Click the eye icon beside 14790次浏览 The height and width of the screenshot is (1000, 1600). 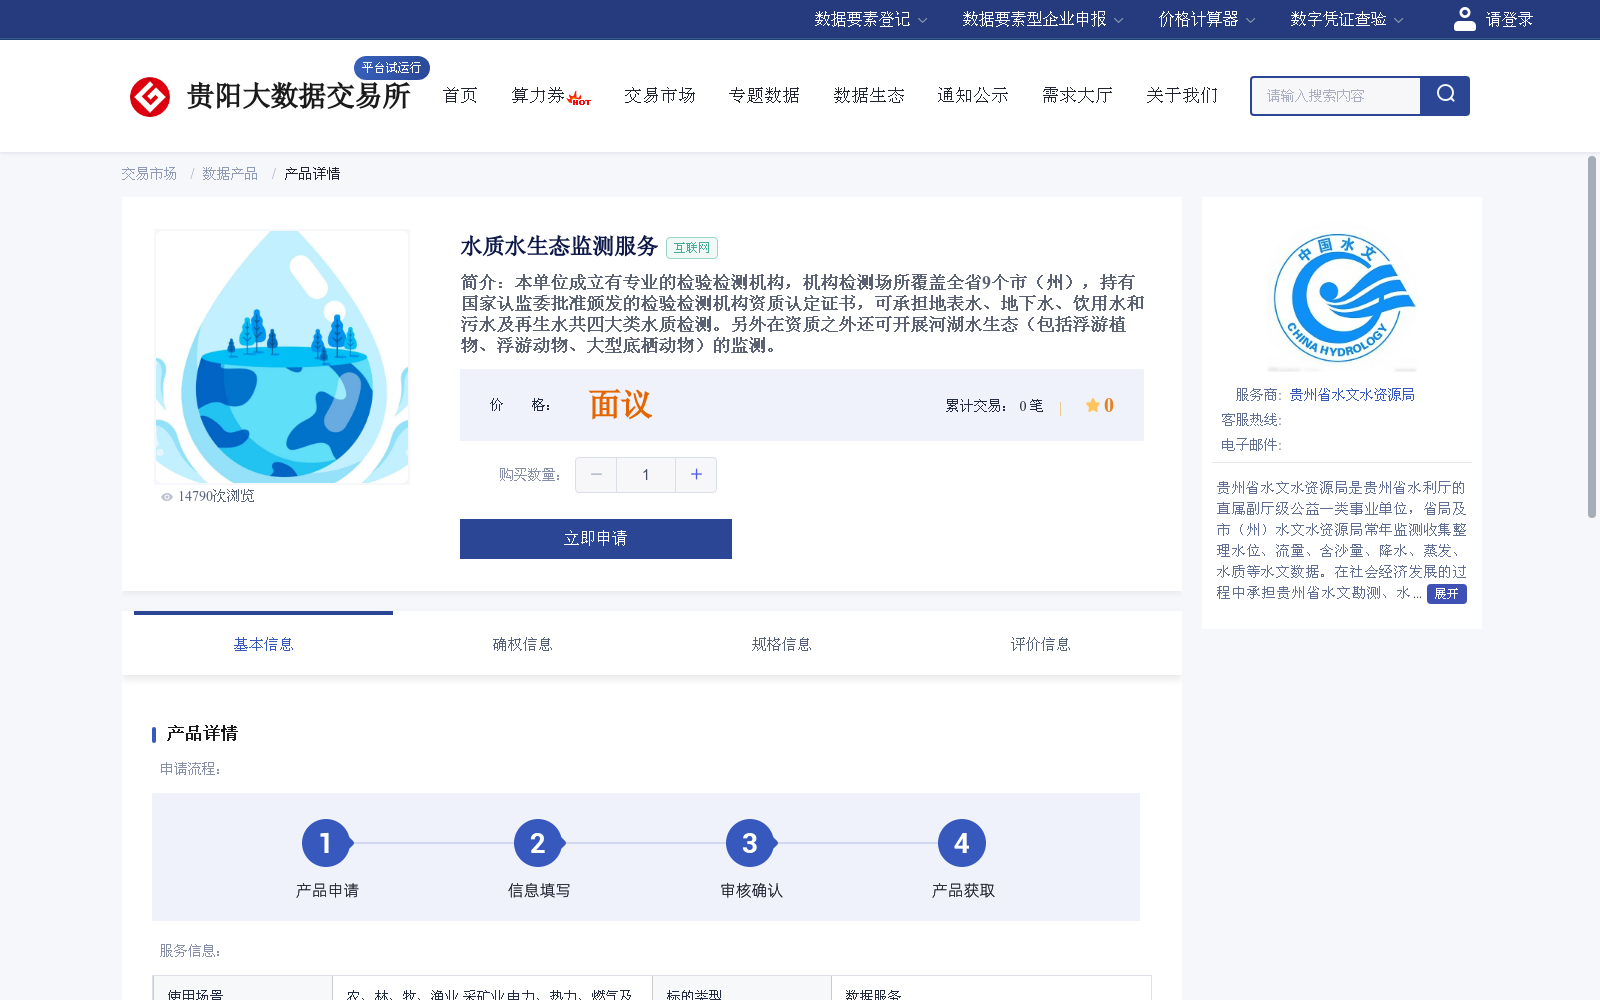pyautogui.click(x=167, y=496)
